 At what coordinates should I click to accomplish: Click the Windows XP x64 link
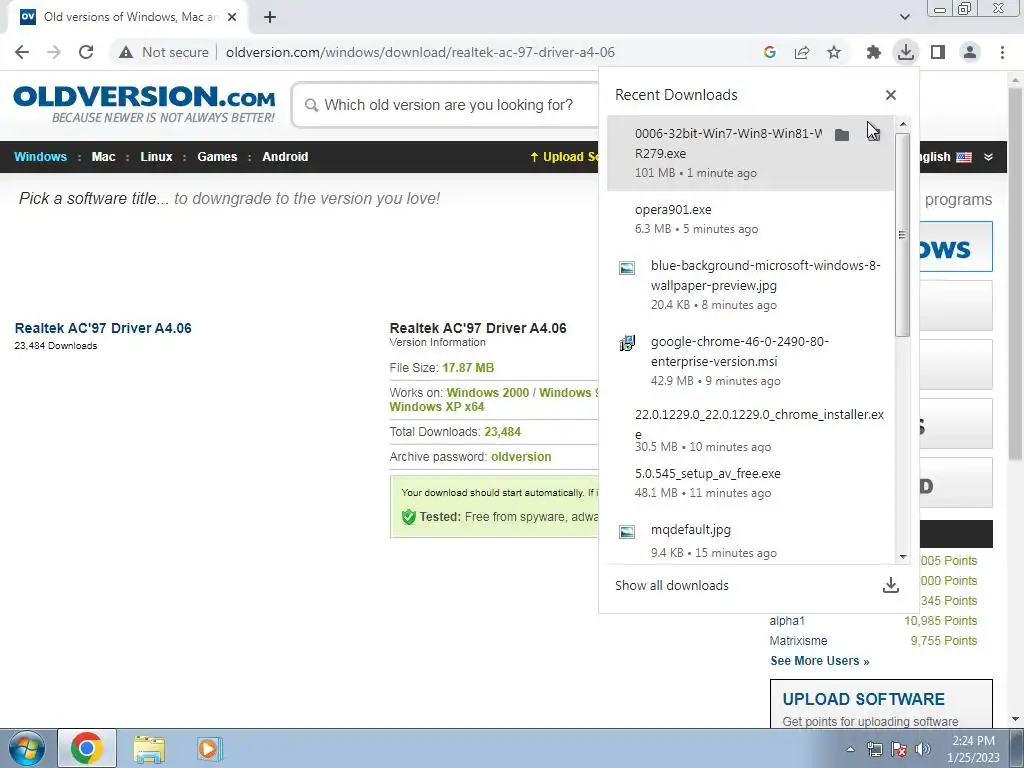click(x=437, y=407)
